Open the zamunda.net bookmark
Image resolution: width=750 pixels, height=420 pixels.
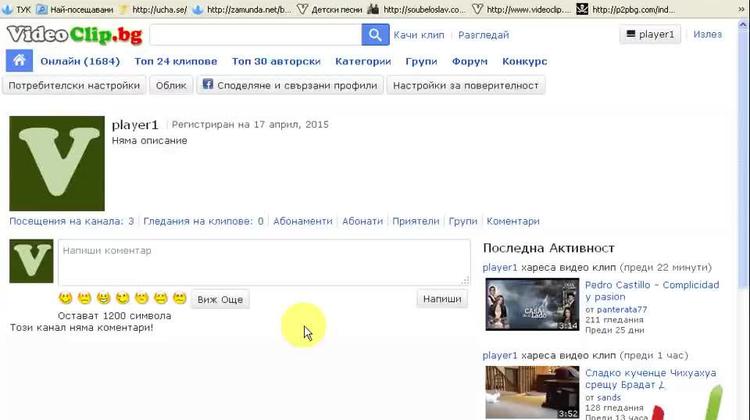tap(242, 9)
